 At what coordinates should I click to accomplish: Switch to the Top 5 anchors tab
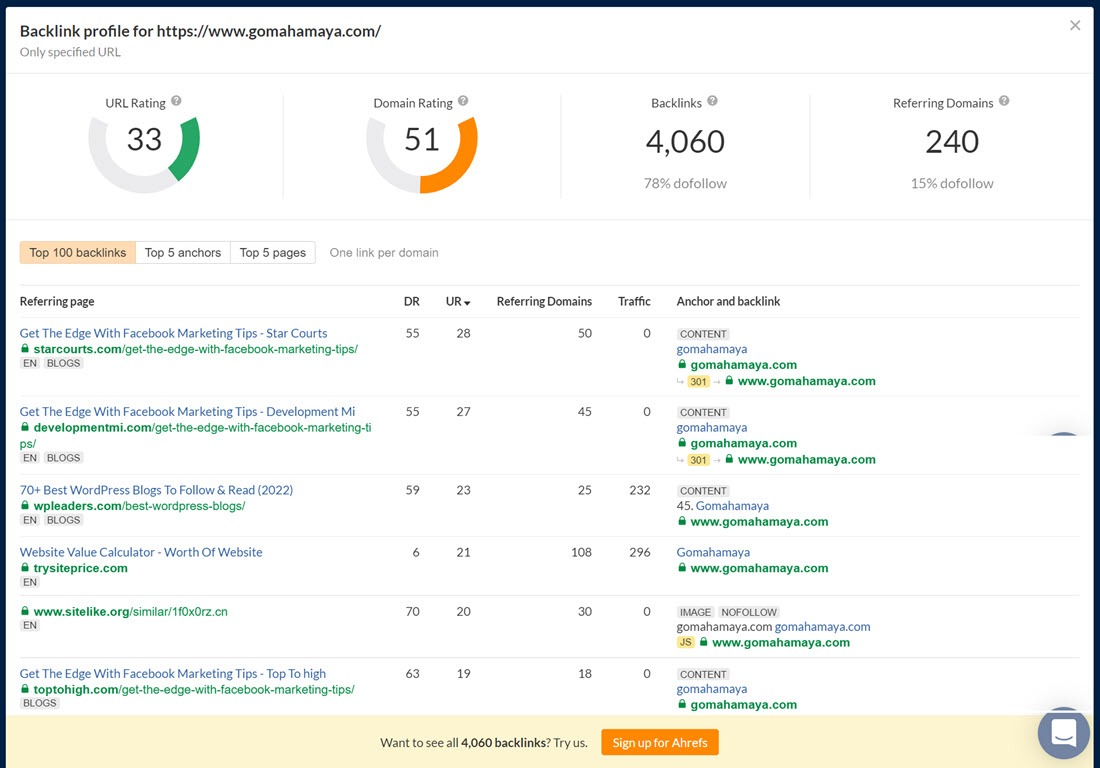point(182,252)
